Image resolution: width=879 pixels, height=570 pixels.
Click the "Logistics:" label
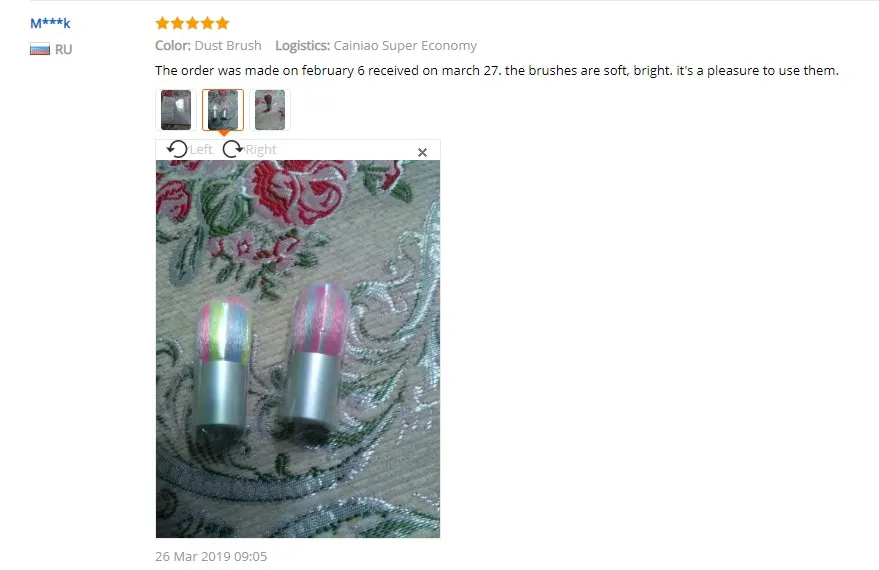(302, 46)
